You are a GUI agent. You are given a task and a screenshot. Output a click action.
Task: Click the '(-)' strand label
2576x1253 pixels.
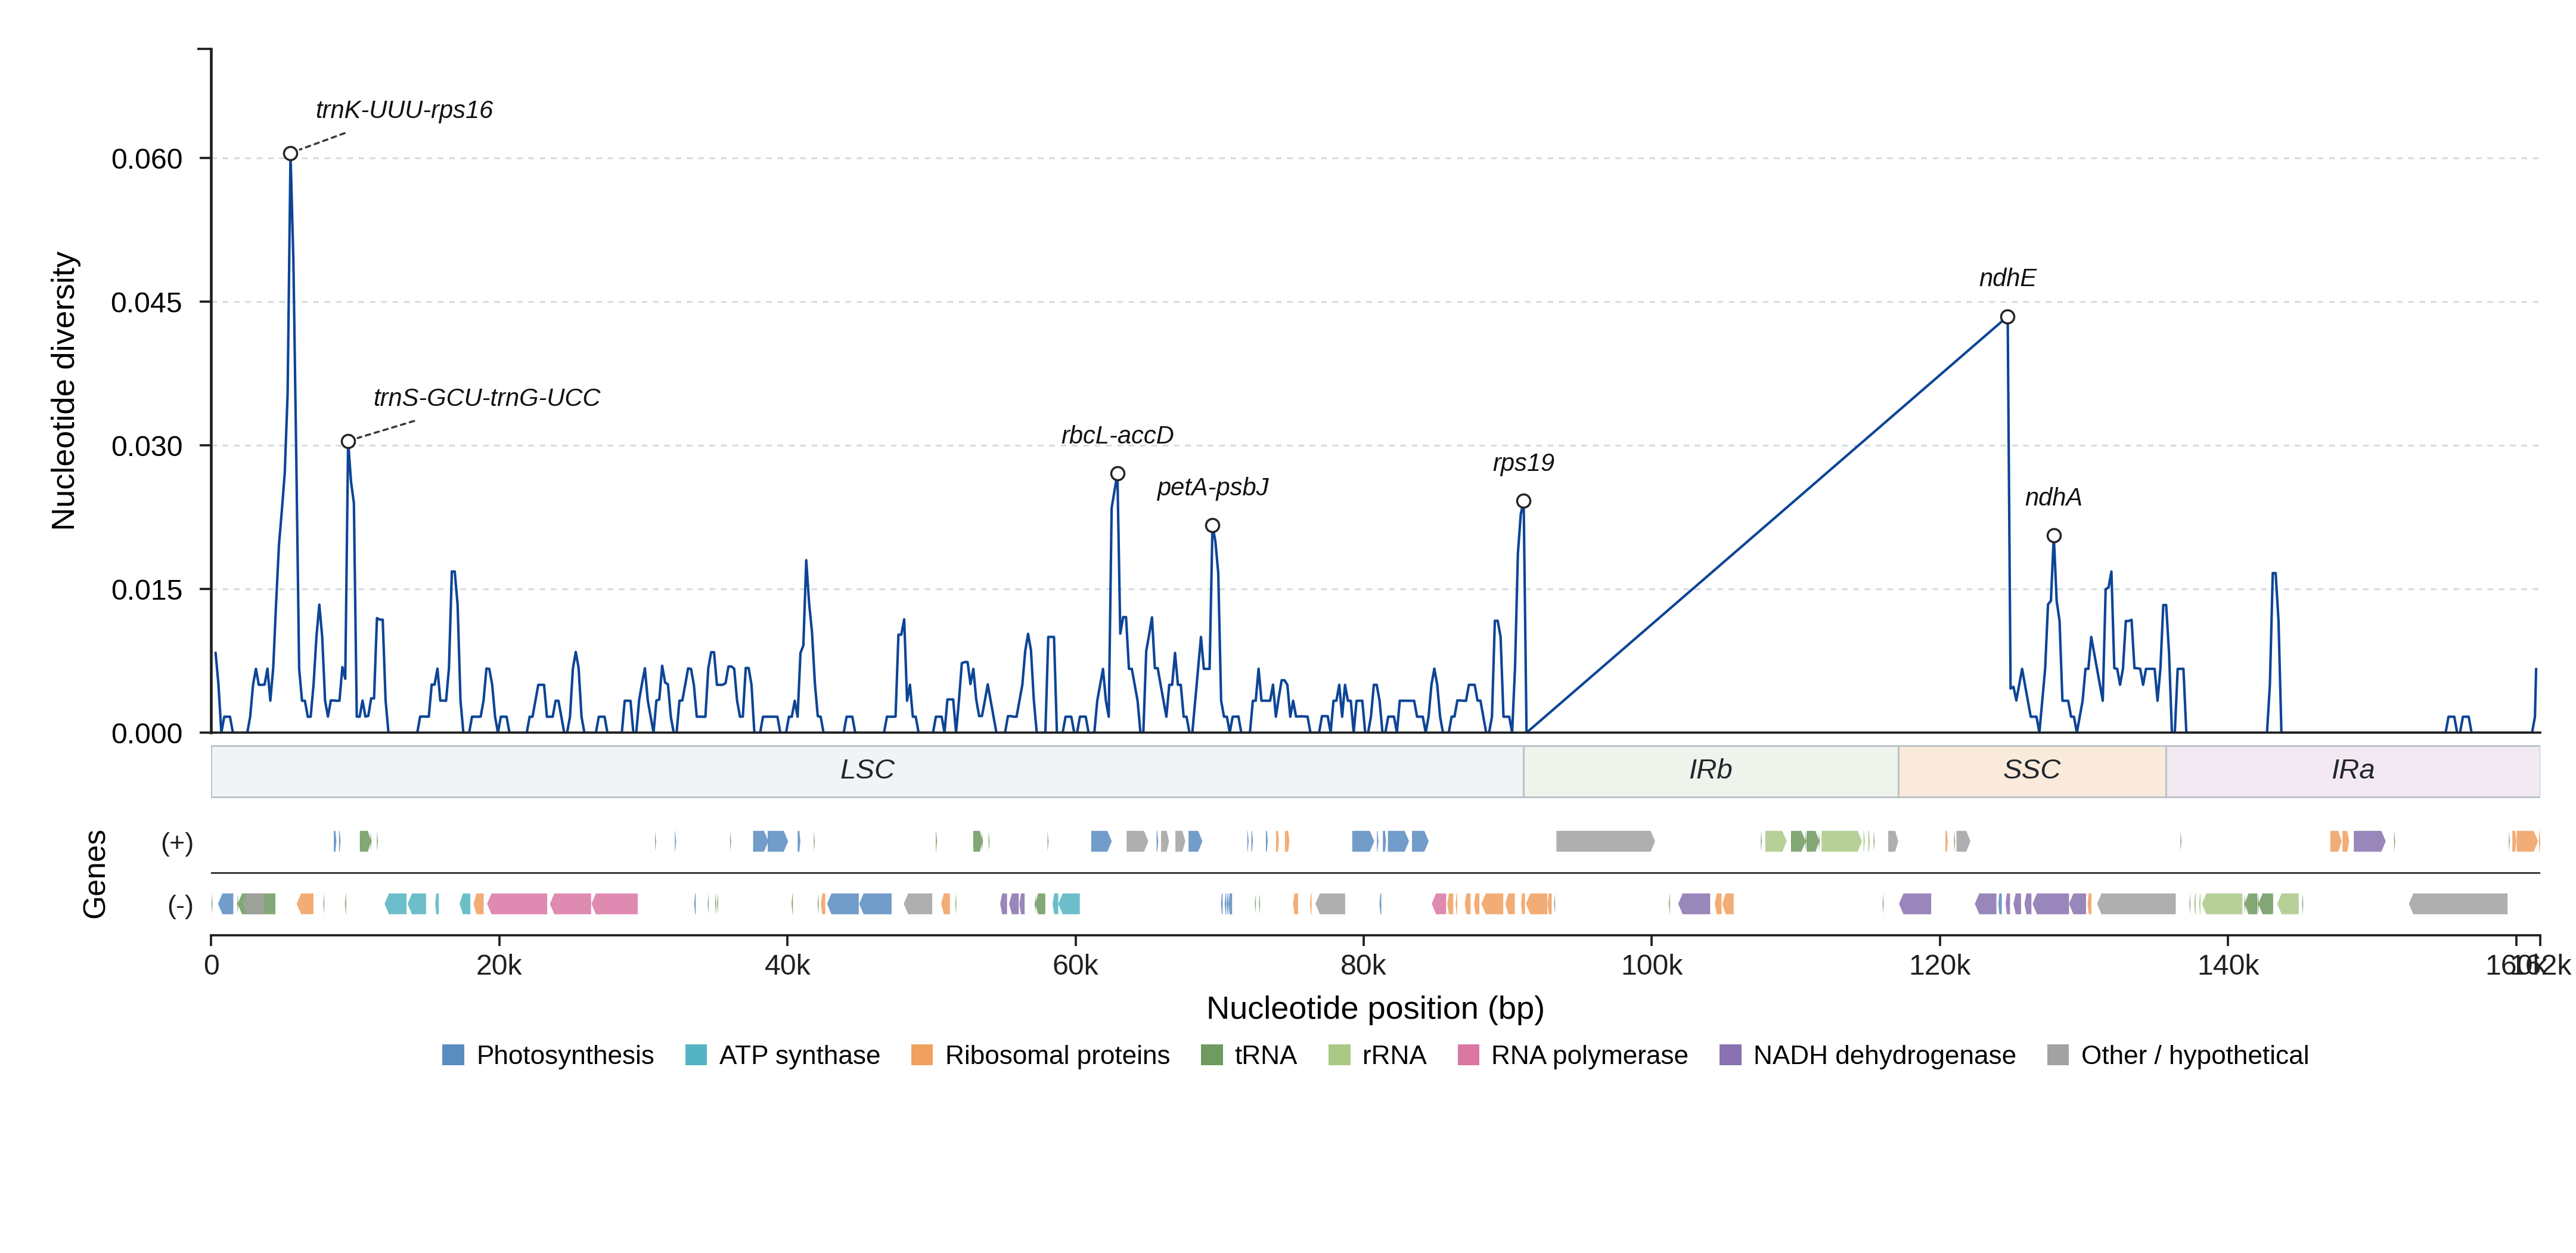coord(180,906)
